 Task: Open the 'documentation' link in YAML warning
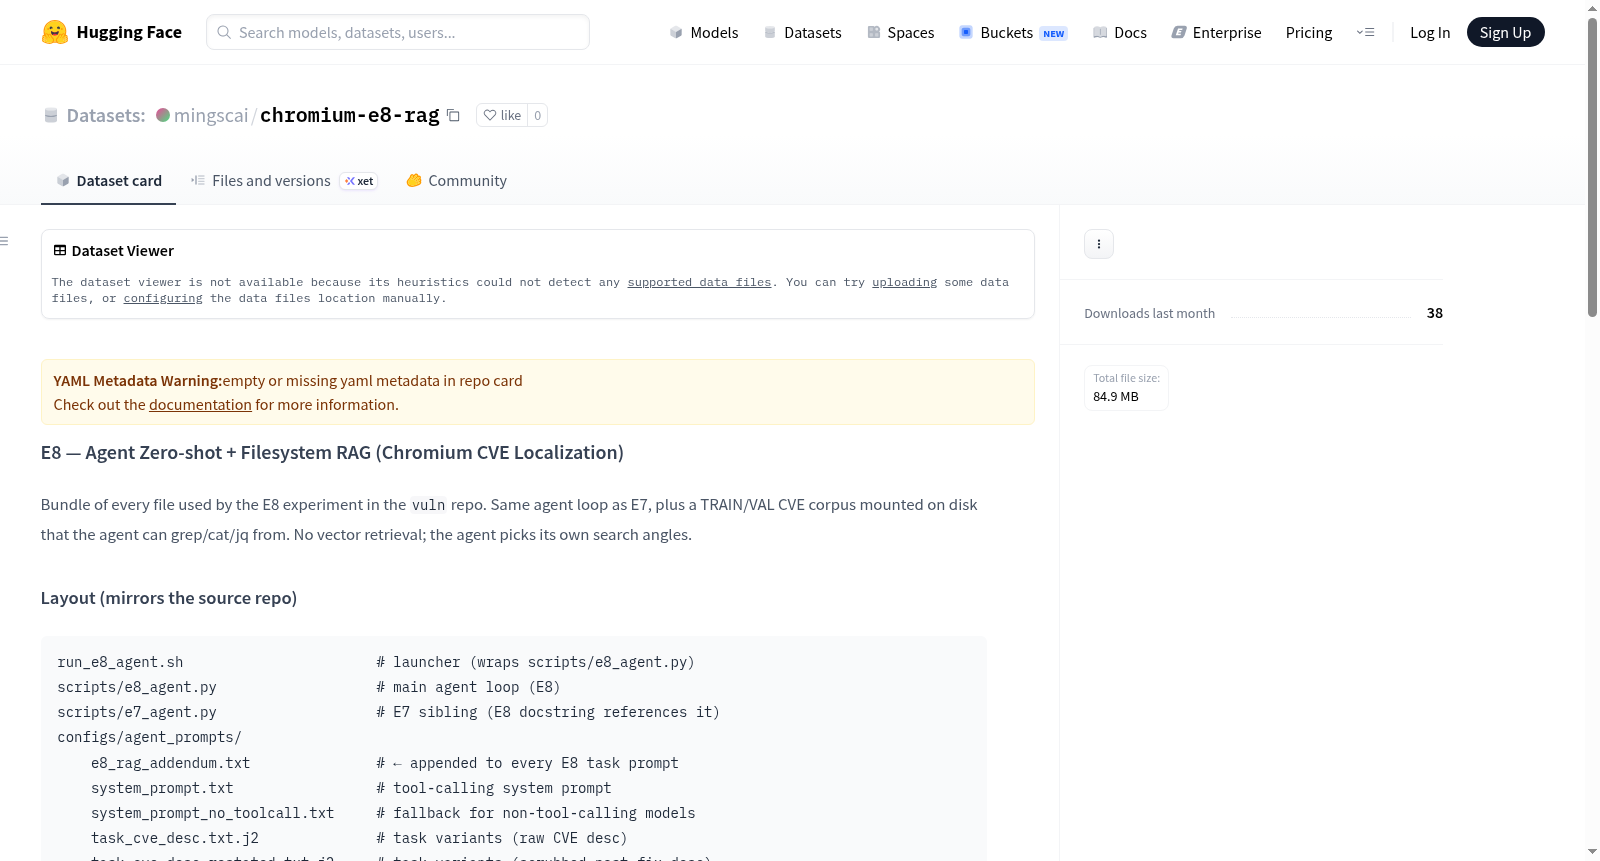click(200, 405)
